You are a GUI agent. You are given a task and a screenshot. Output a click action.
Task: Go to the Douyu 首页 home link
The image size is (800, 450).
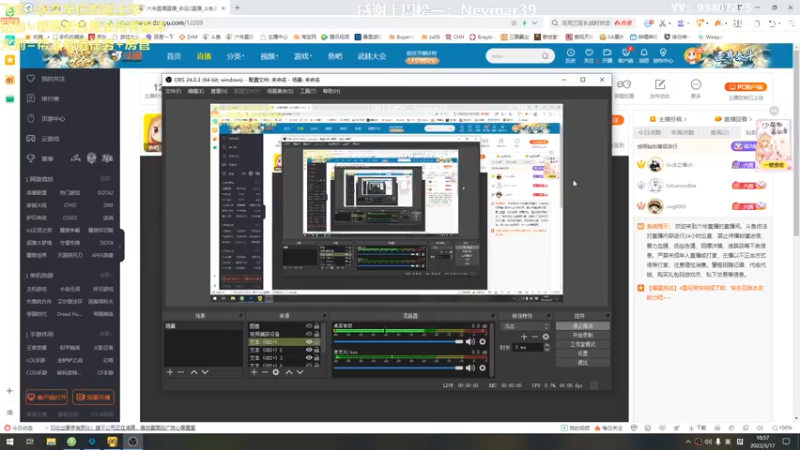(x=174, y=56)
